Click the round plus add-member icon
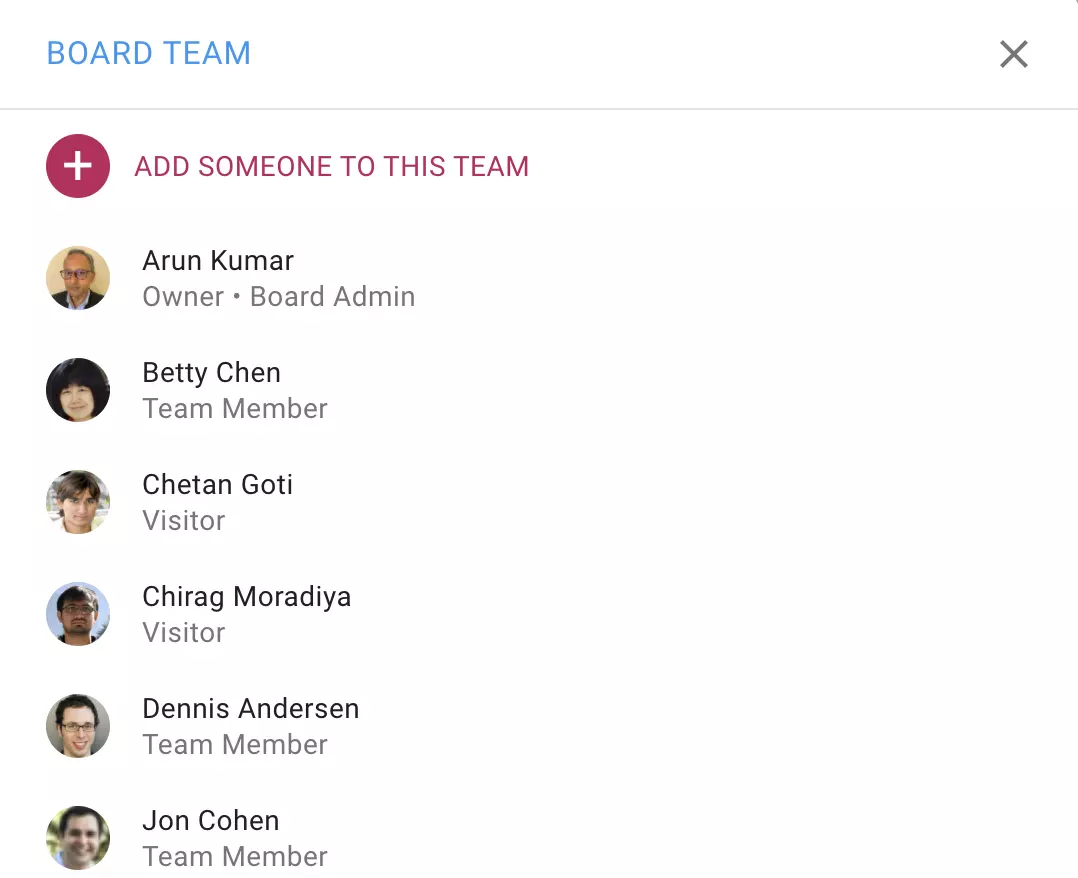The height and width of the screenshot is (878, 1078). [x=78, y=166]
